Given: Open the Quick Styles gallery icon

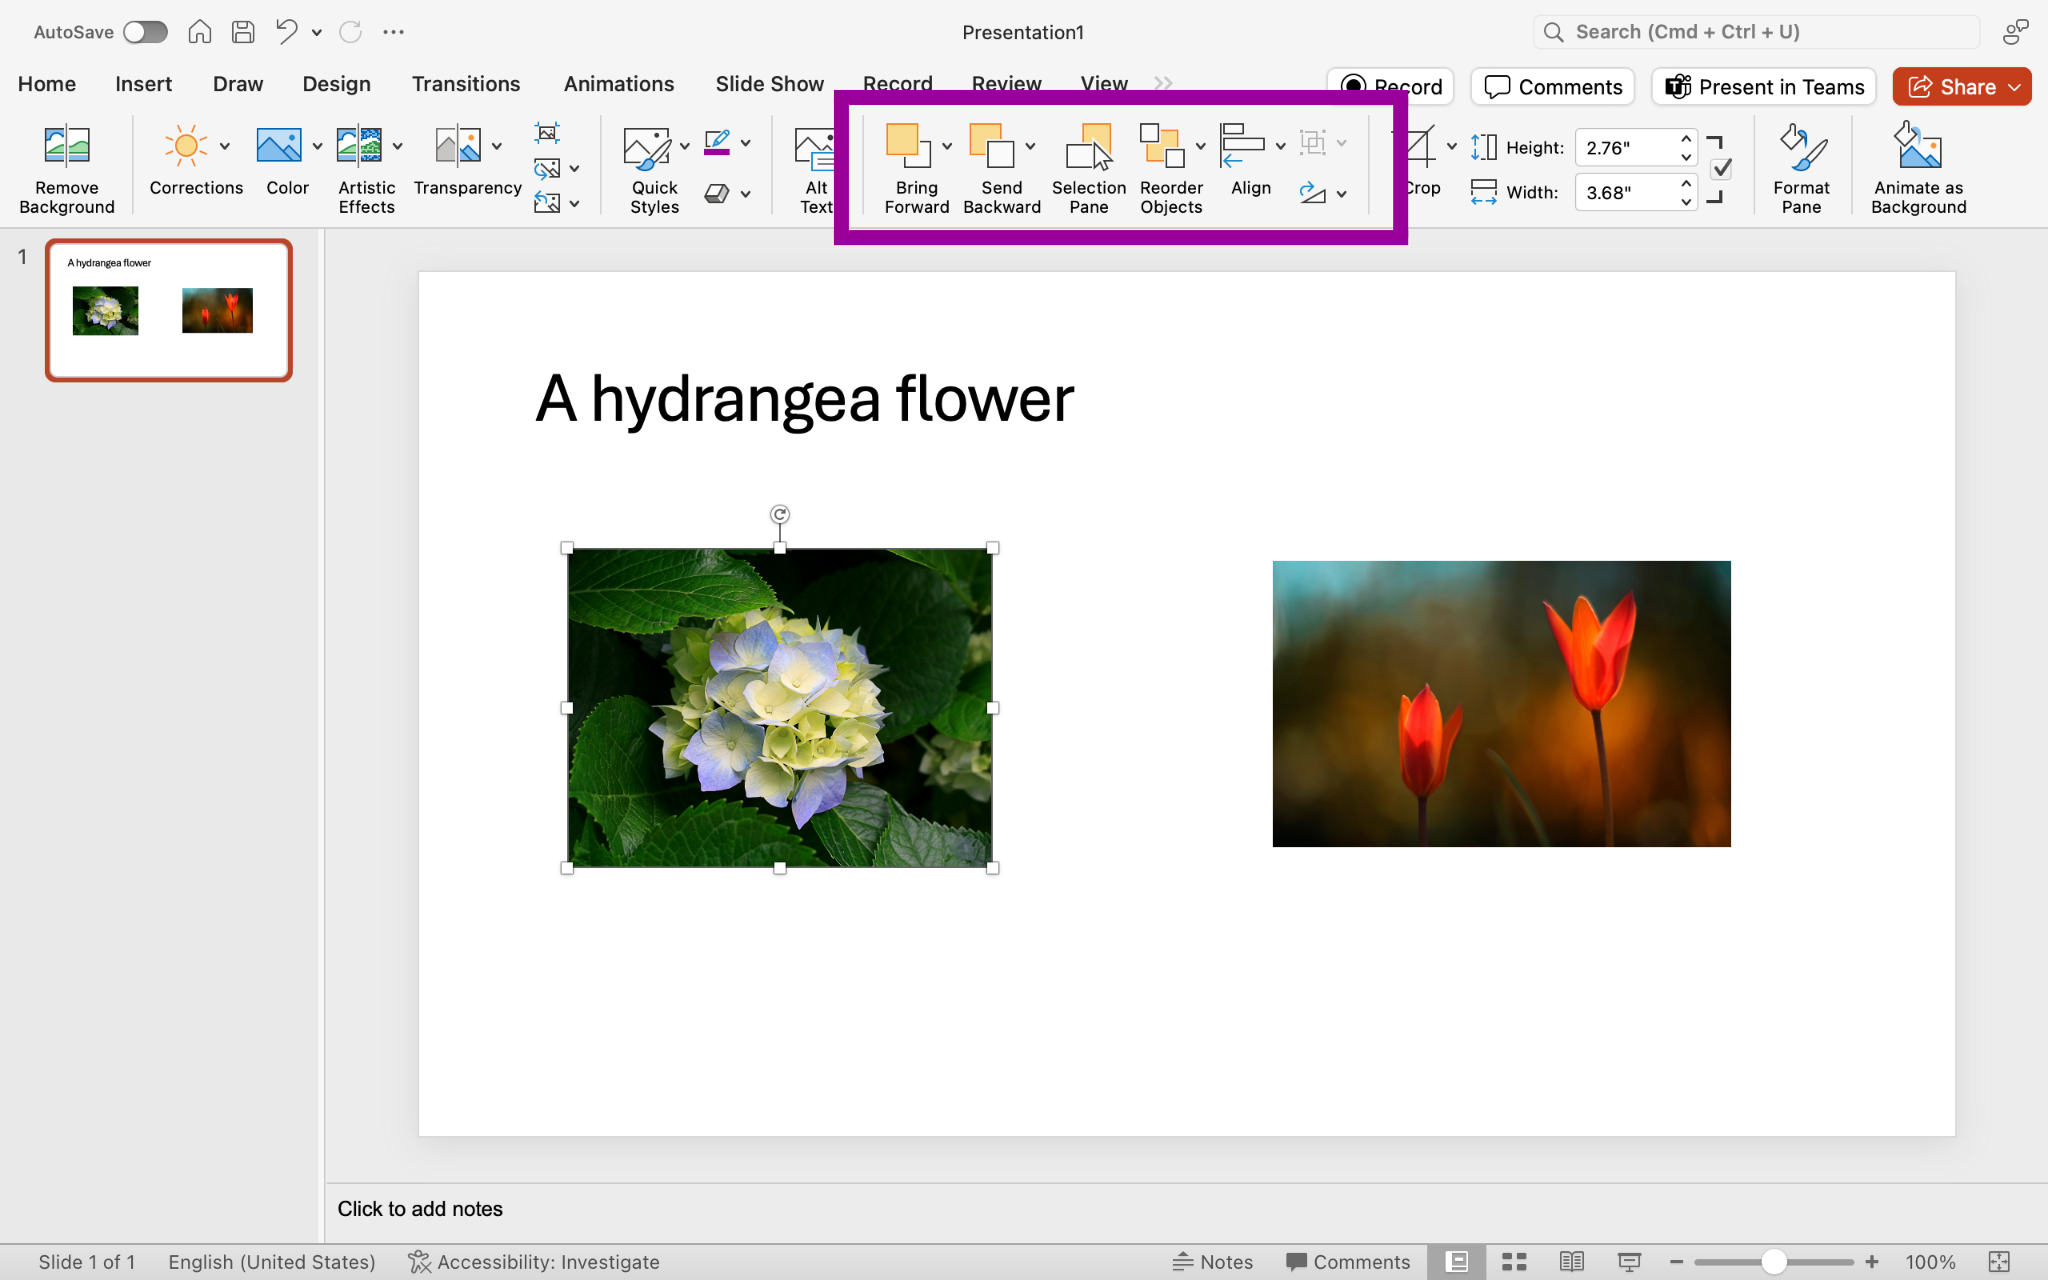Looking at the screenshot, I should 647,148.
